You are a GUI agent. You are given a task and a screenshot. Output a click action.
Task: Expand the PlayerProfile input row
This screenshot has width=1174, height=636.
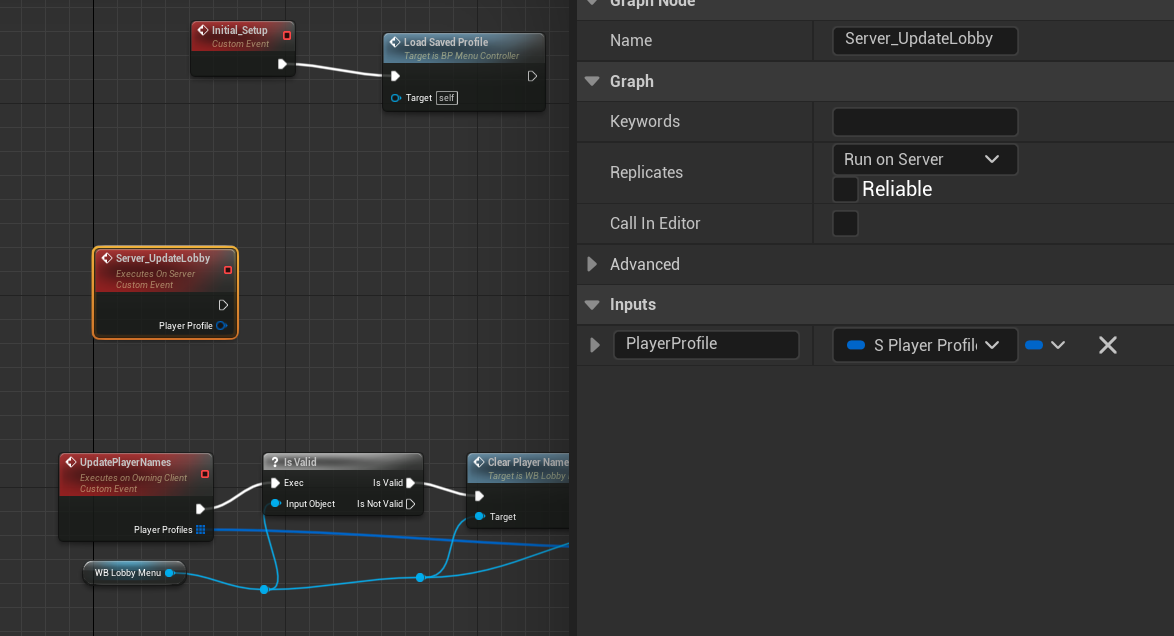[x=595, y=345]
